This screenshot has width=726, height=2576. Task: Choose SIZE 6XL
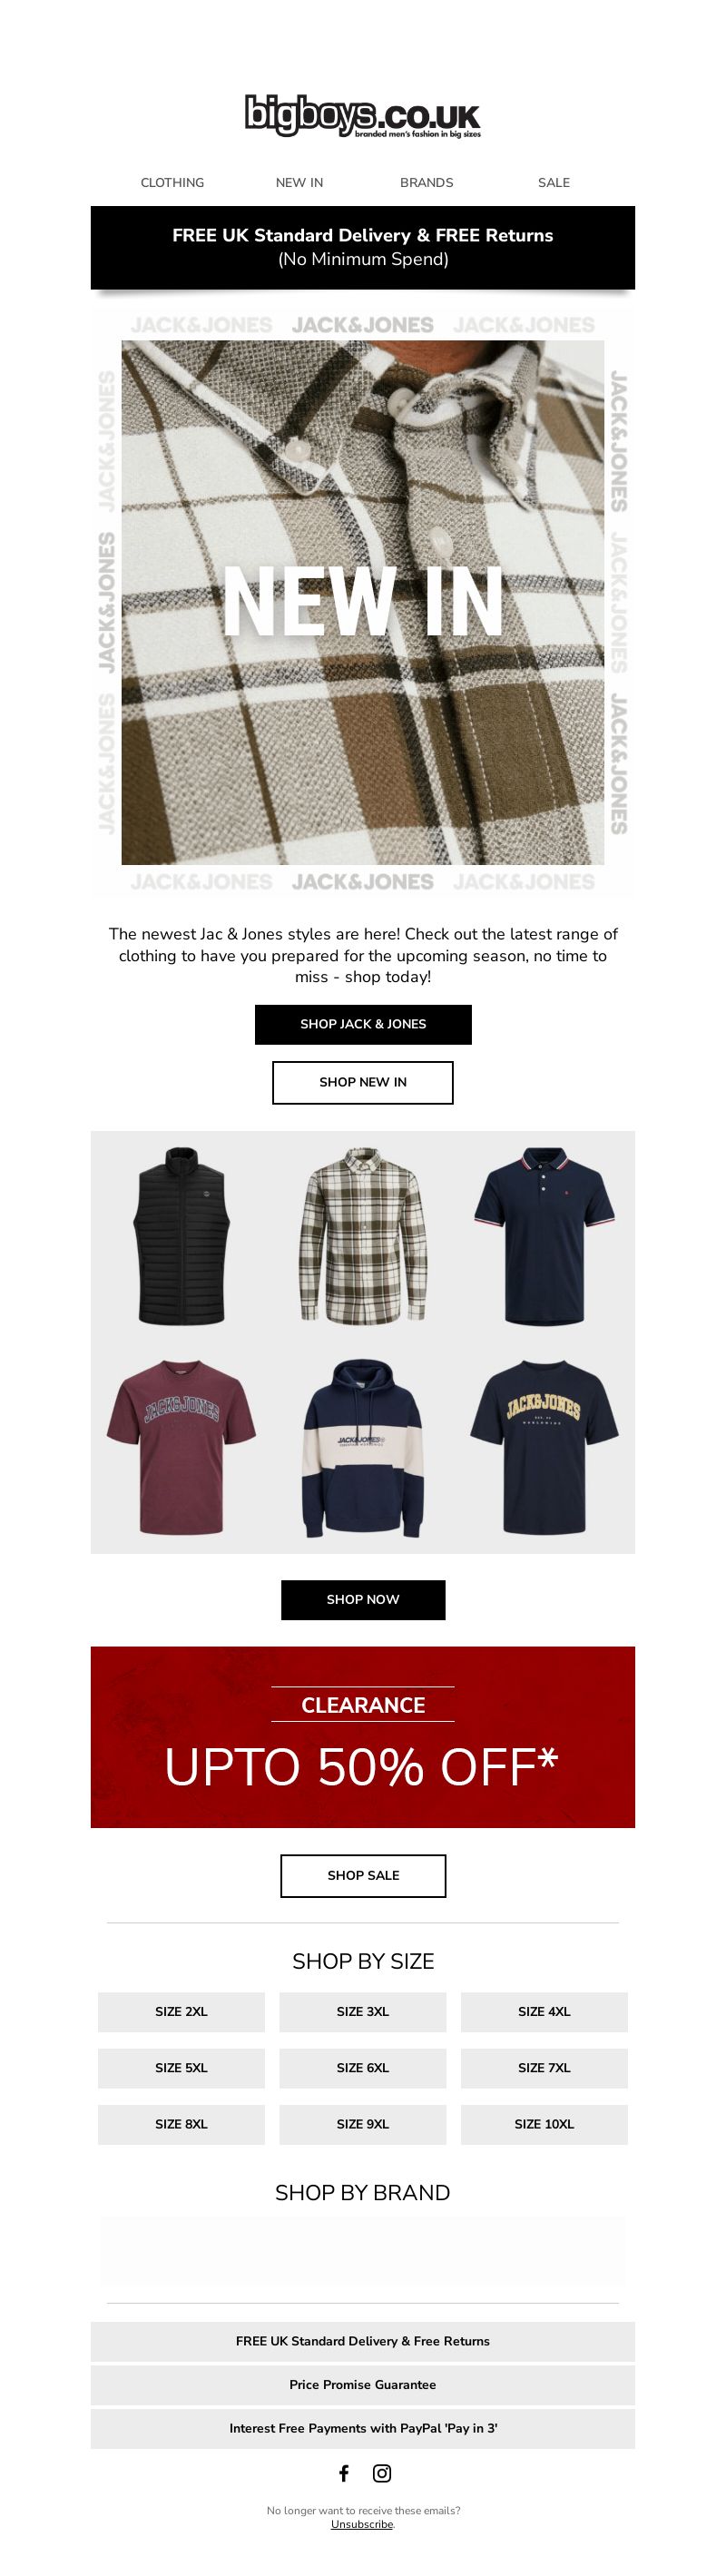click(x=363, y=2067)
